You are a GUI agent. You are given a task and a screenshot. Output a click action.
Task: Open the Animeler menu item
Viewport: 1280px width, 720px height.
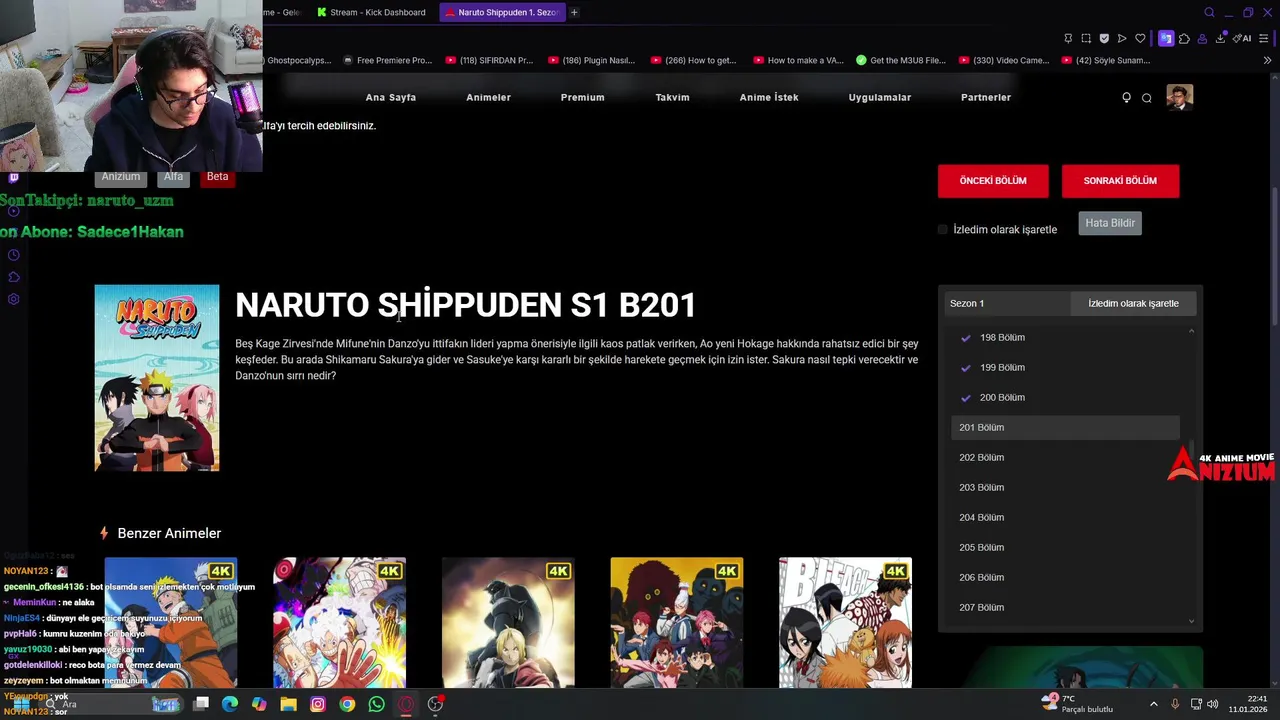coord(489,97)
